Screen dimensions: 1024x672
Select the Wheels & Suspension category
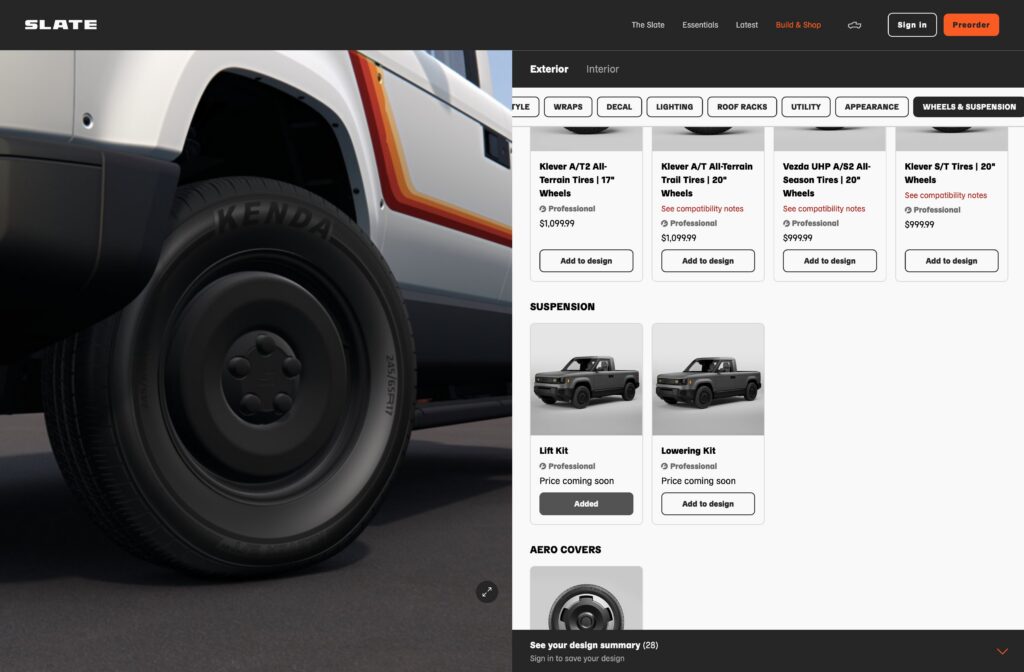click(968, 106)
